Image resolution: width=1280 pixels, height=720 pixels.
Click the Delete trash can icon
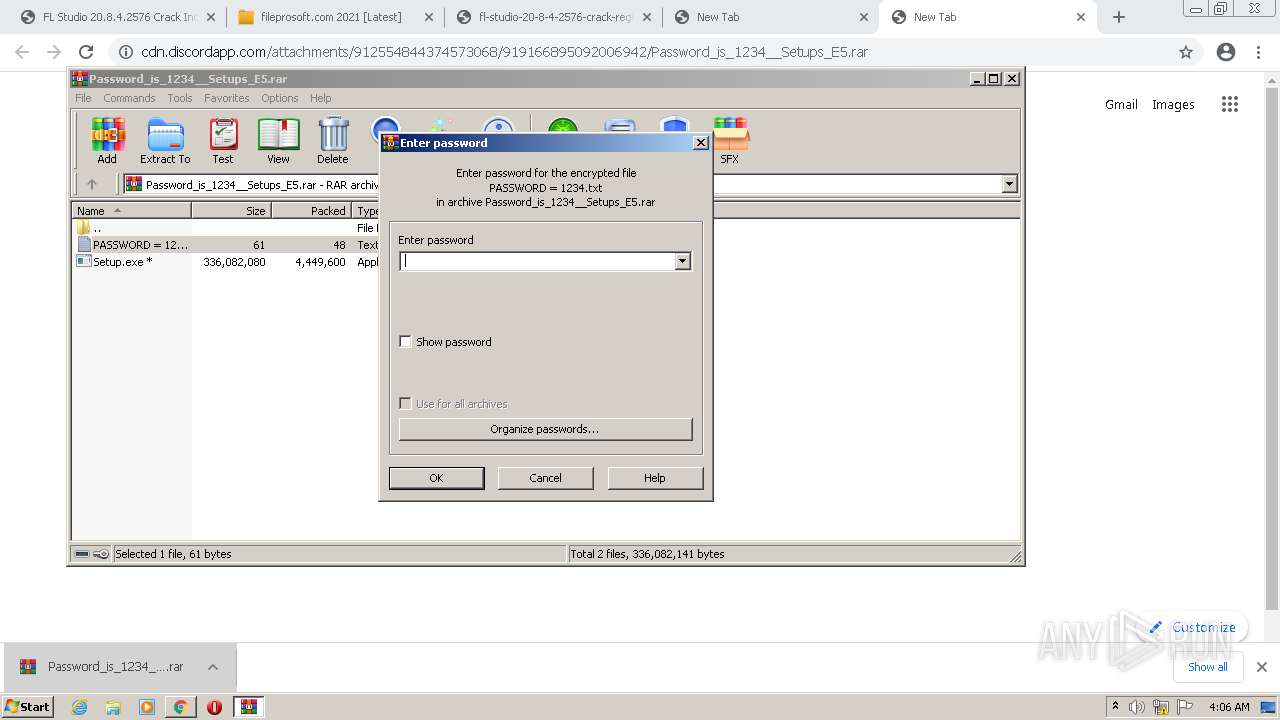333,140
